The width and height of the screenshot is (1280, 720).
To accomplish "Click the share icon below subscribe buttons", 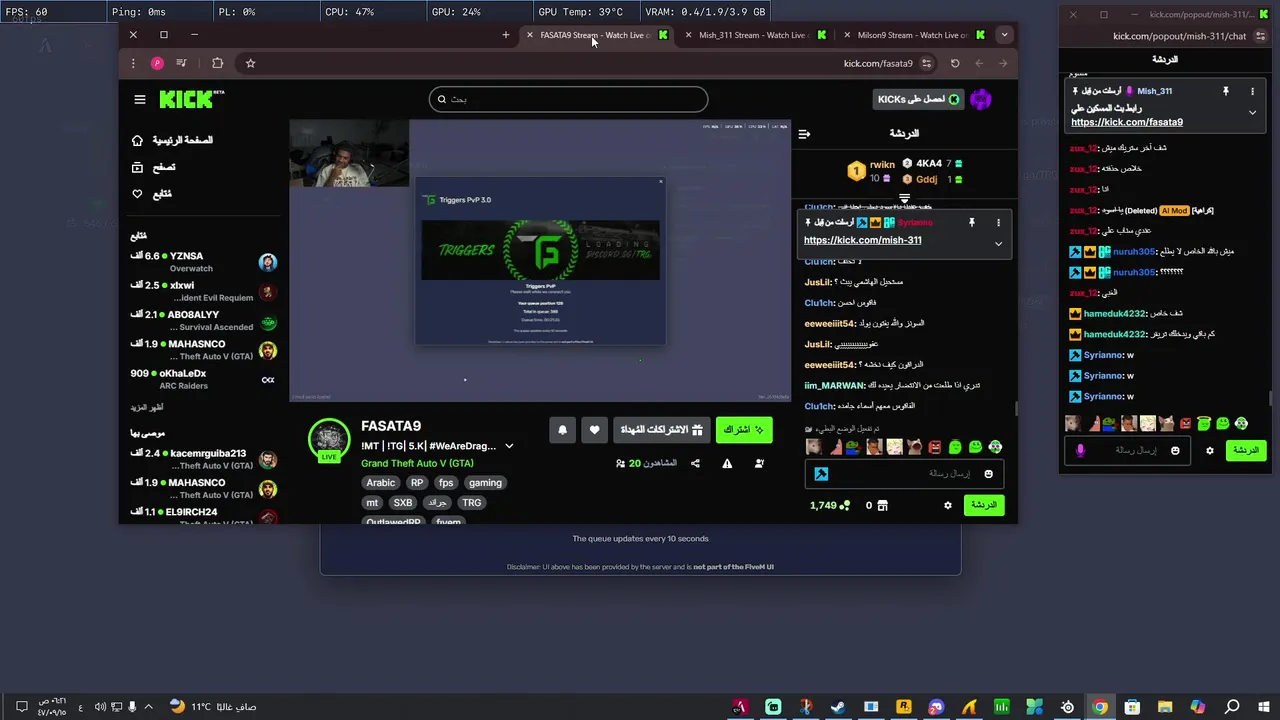I will point(695,463).
